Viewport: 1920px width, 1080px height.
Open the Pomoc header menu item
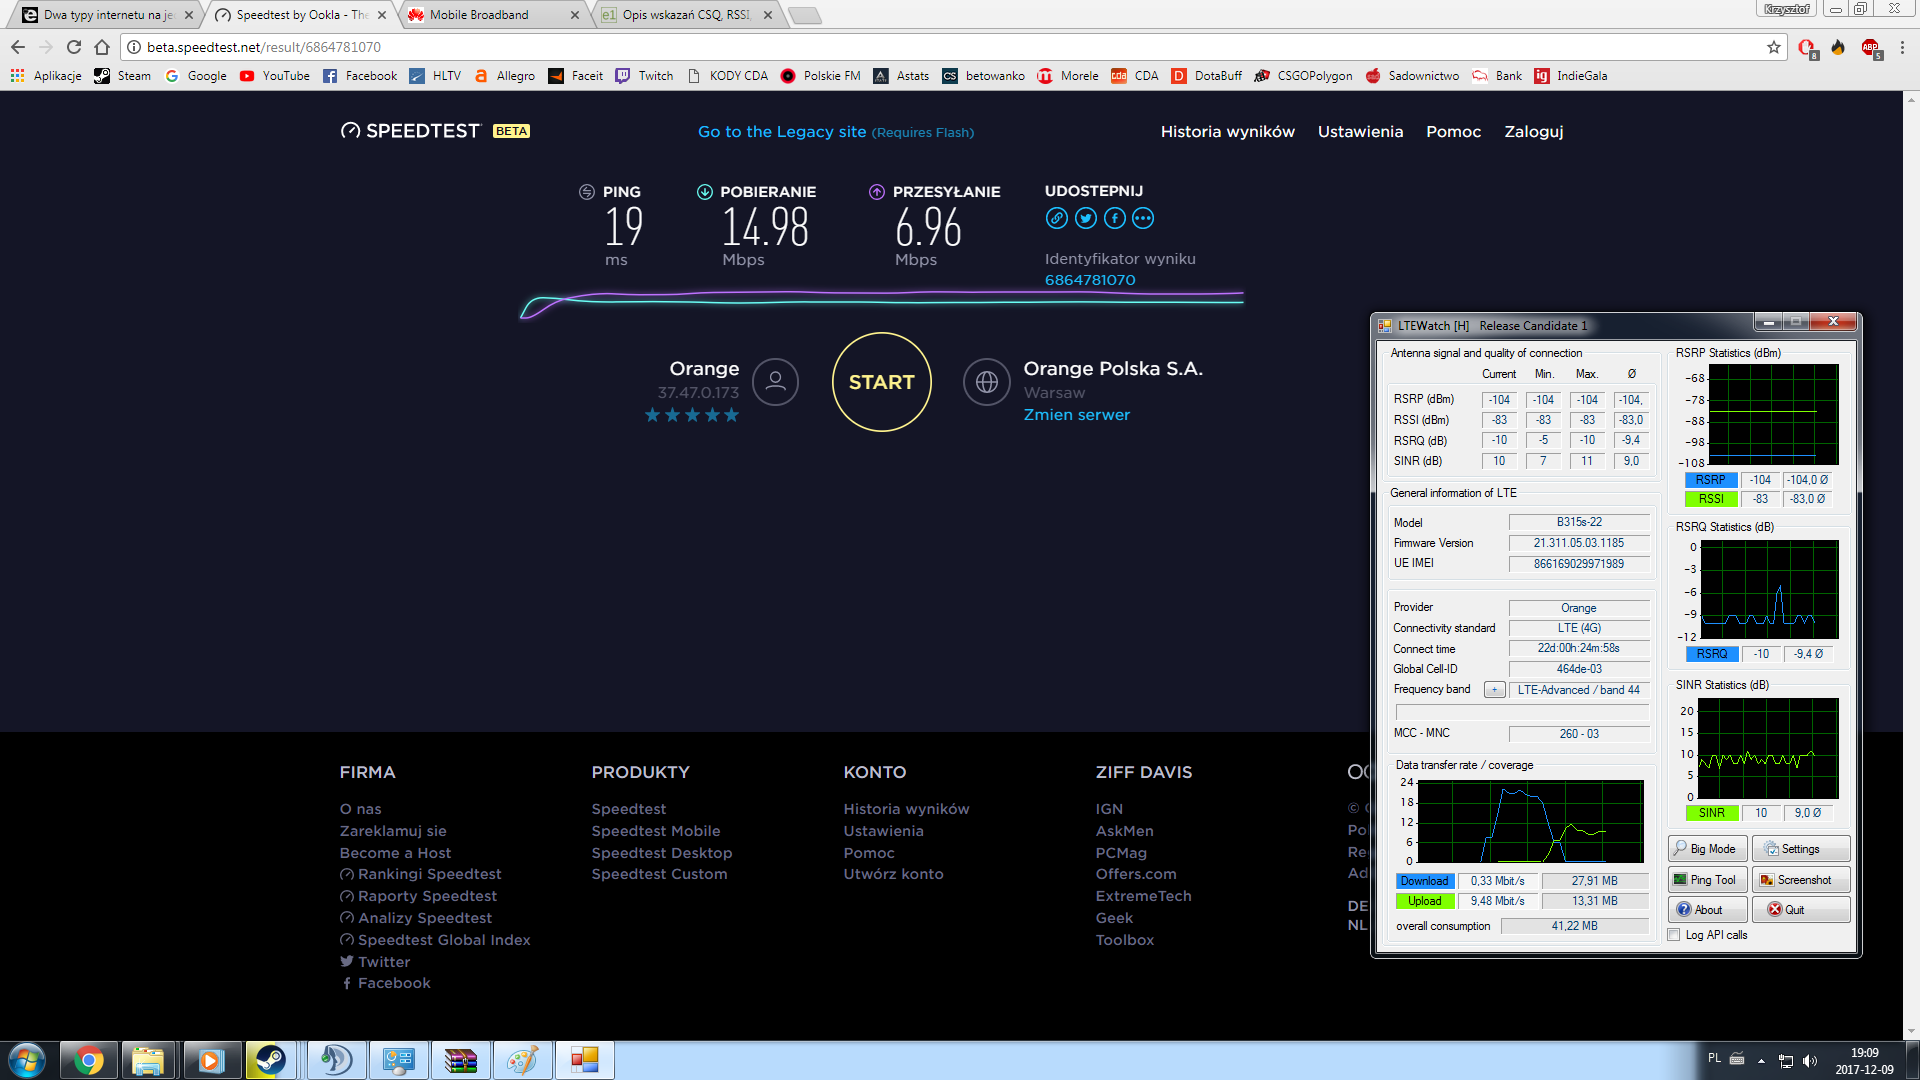[1453, 131]
